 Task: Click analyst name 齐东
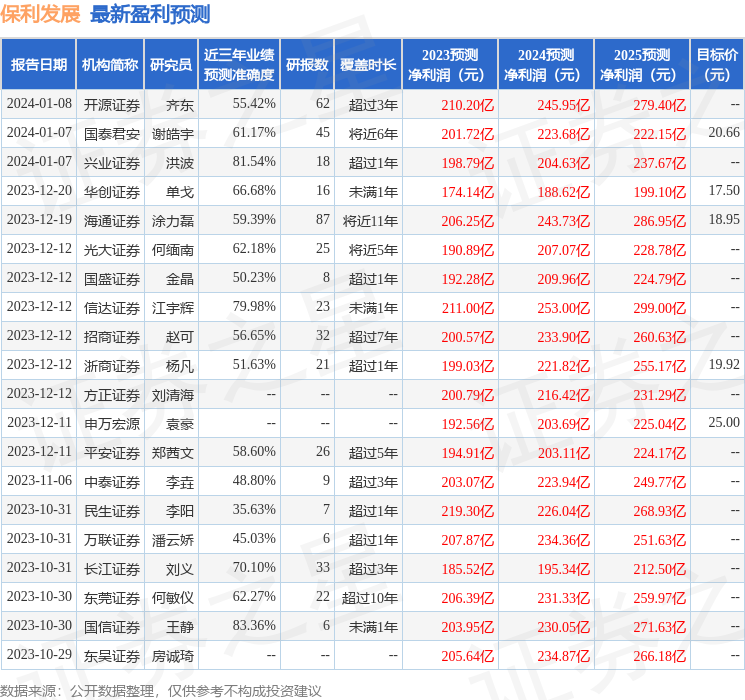[180, 105]
